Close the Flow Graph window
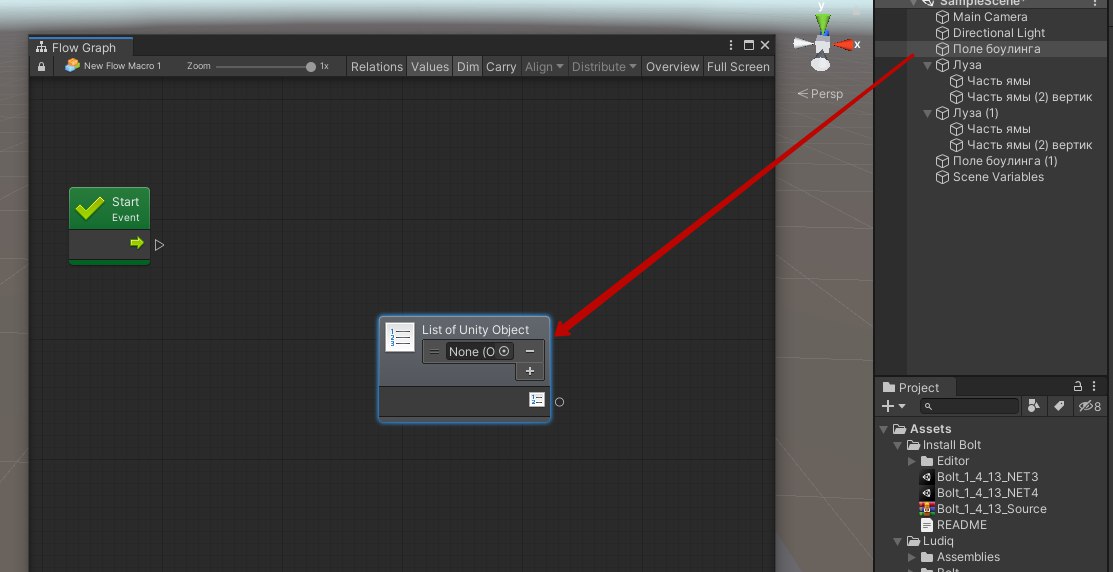 (x=764, y=45)
